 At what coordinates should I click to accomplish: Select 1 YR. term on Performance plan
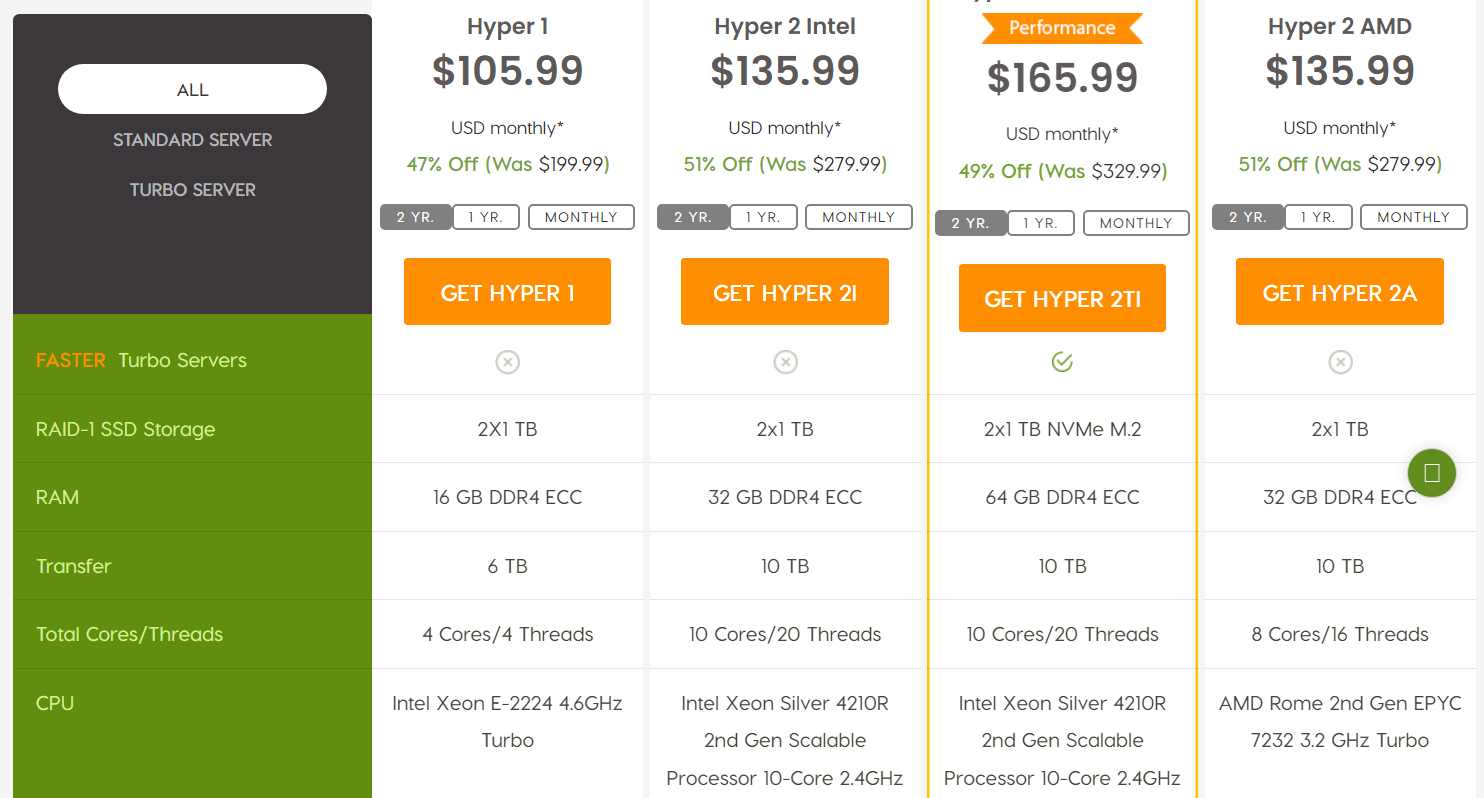[x=1040, y=223]
